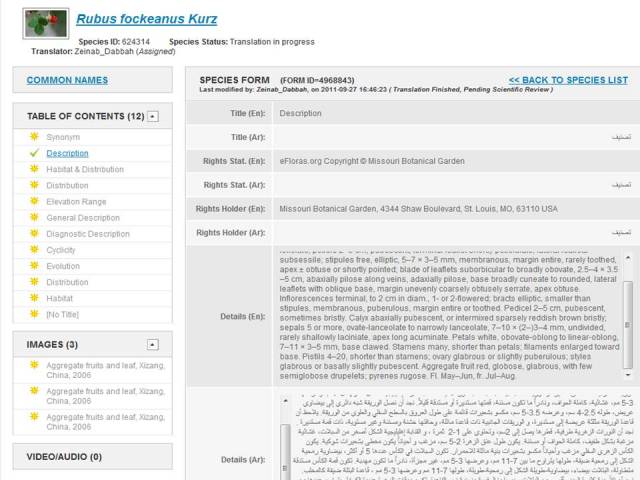
Task: Click Details (En) scrollbar down arrow
Action: coord(628,375)
